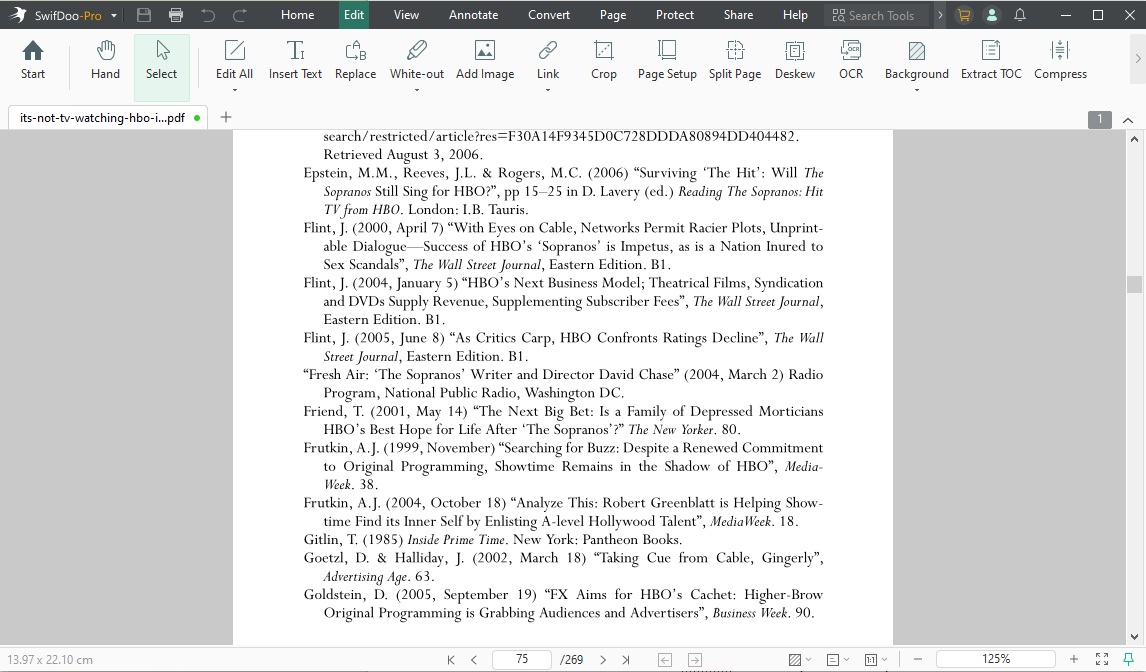Run the Deskew tool
Viewport: 1146px width, 672px height.
[794, 61]
